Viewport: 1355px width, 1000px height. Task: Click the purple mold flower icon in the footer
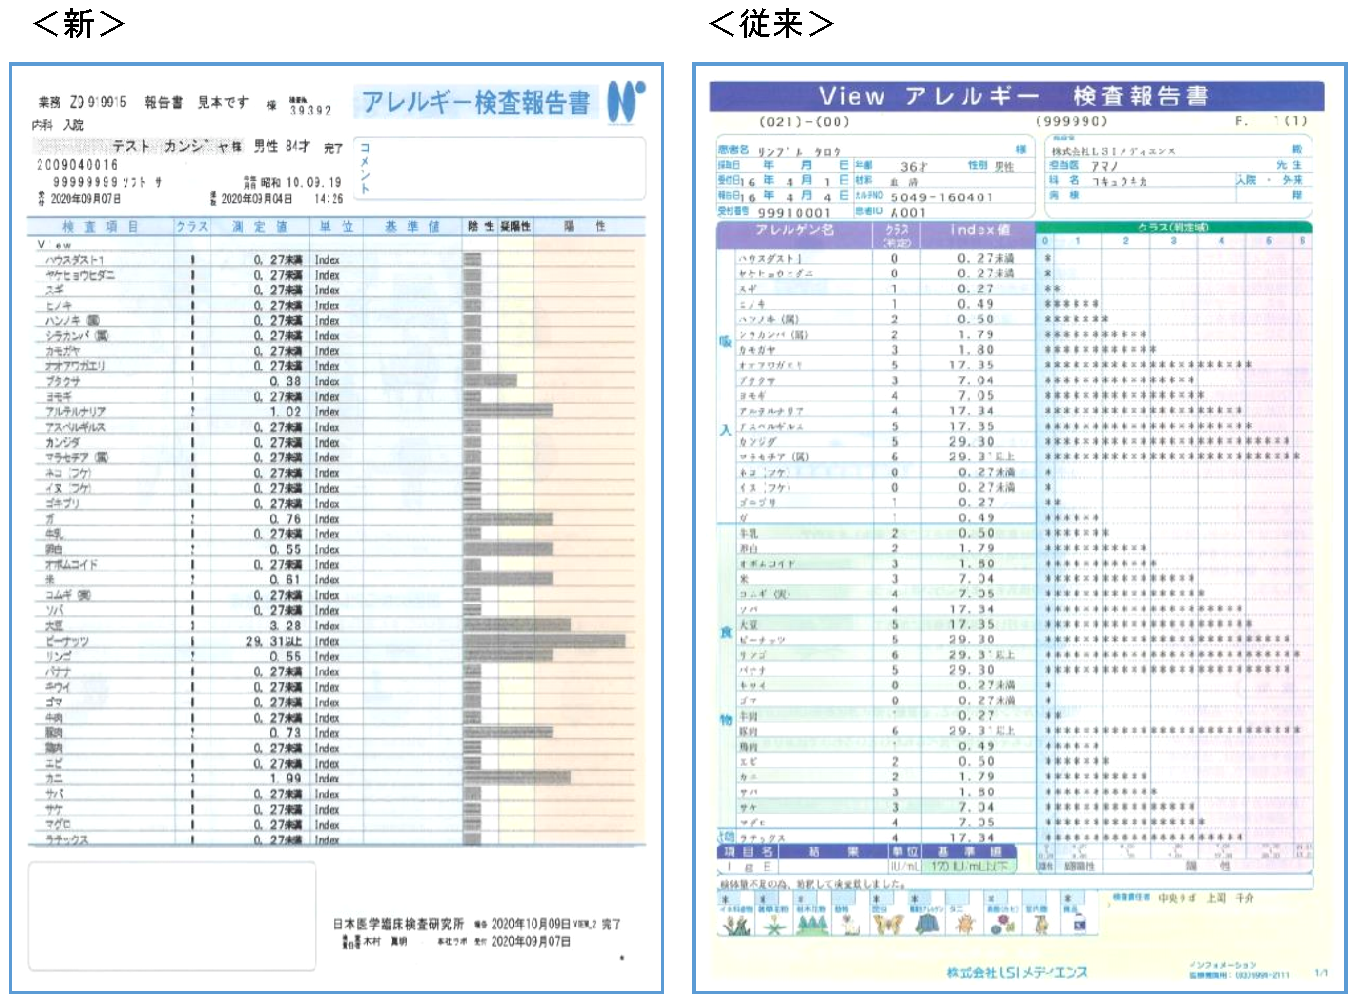coord(1001,925)
